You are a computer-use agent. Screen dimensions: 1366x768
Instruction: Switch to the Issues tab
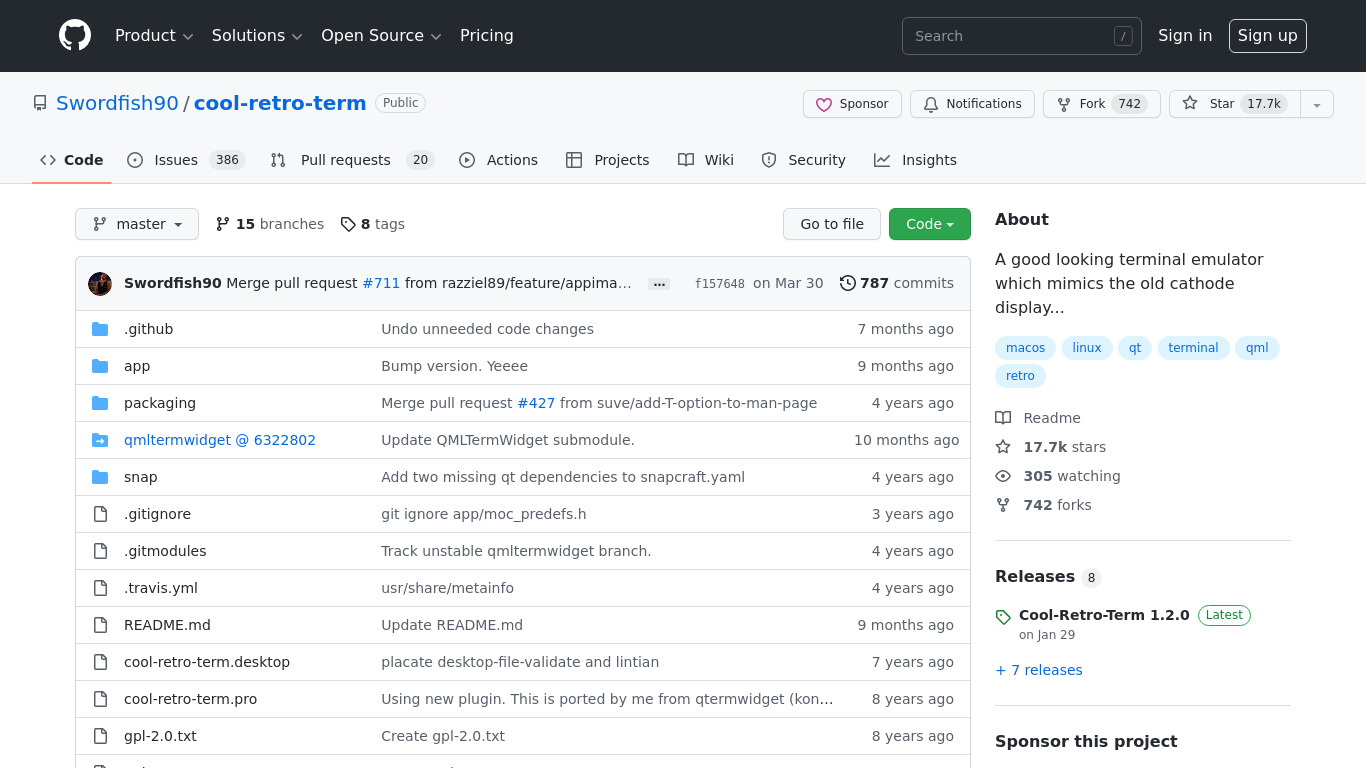click(x=186, y=160)
